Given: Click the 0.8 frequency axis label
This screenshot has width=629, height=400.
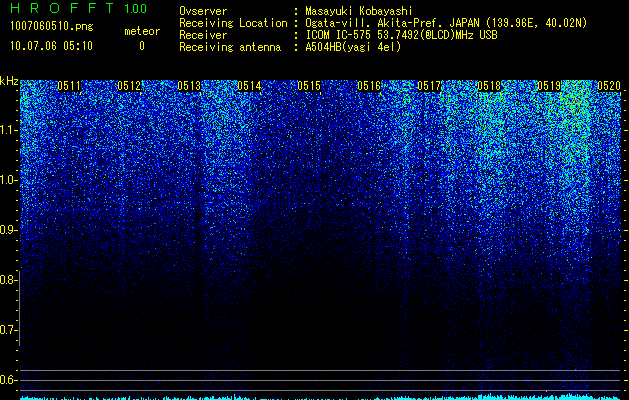Looking at the screenshot, I should pyautogui.click(x=8, y=280).
